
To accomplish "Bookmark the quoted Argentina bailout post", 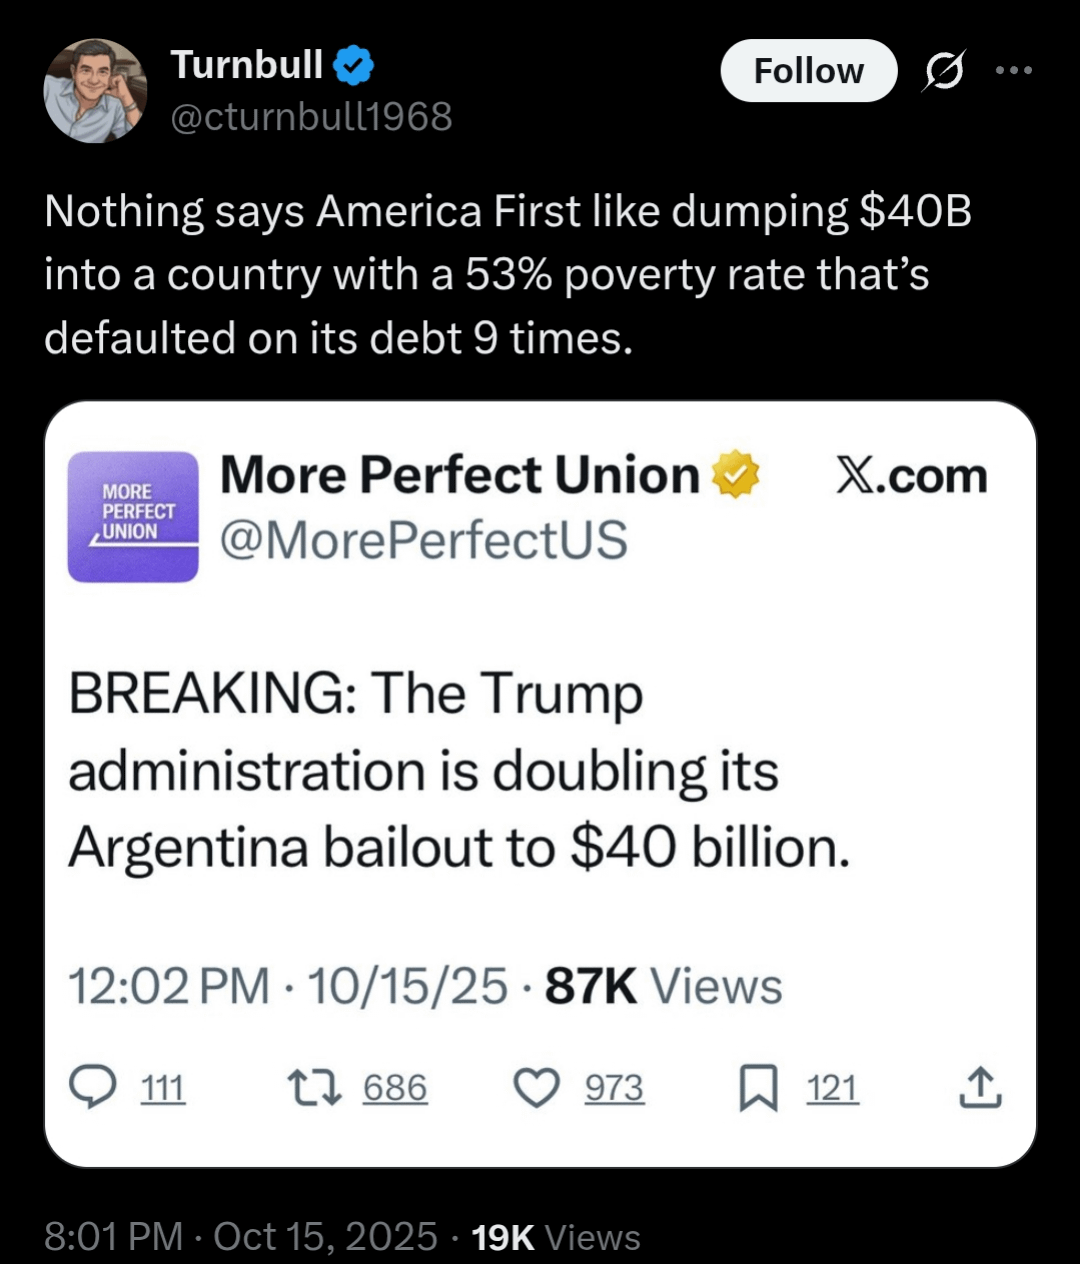I will pos(758,1088).
